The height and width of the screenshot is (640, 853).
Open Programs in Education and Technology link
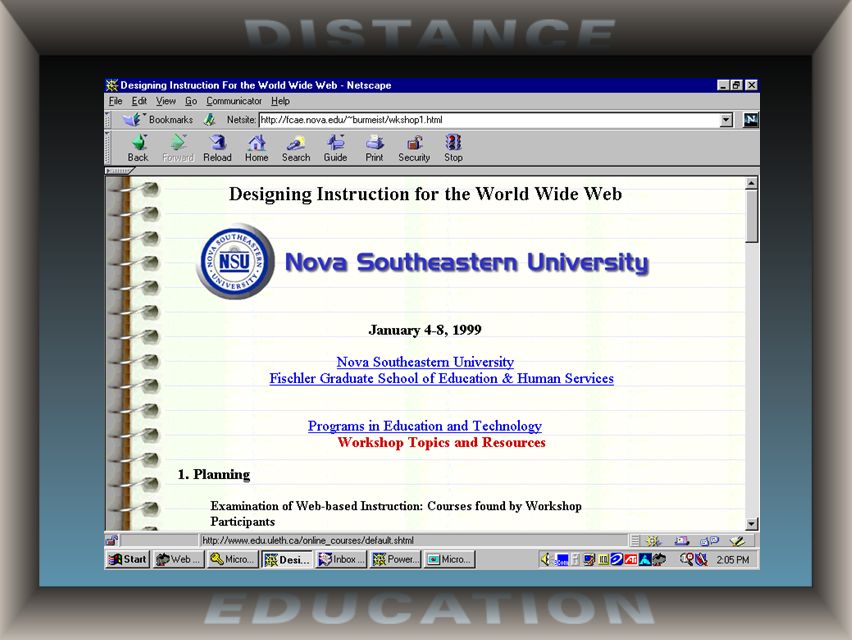(424, 426)
